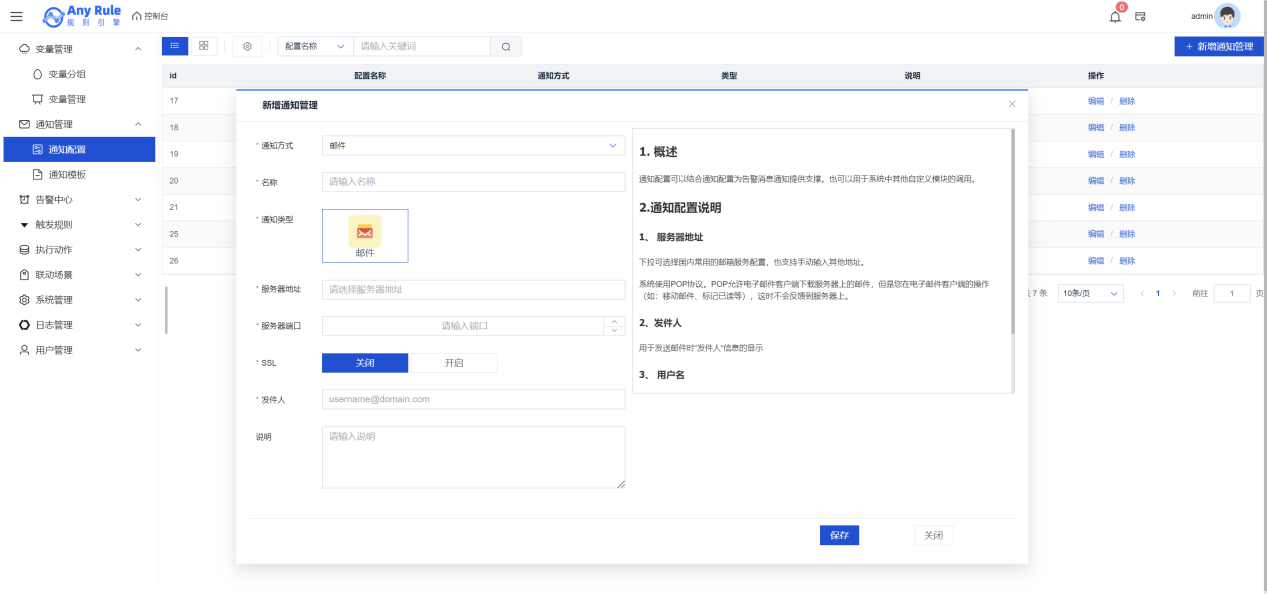Open the 配置名称 search field dropdown
The height and width of the screenshot is (594, 1267).
(315, 47)
